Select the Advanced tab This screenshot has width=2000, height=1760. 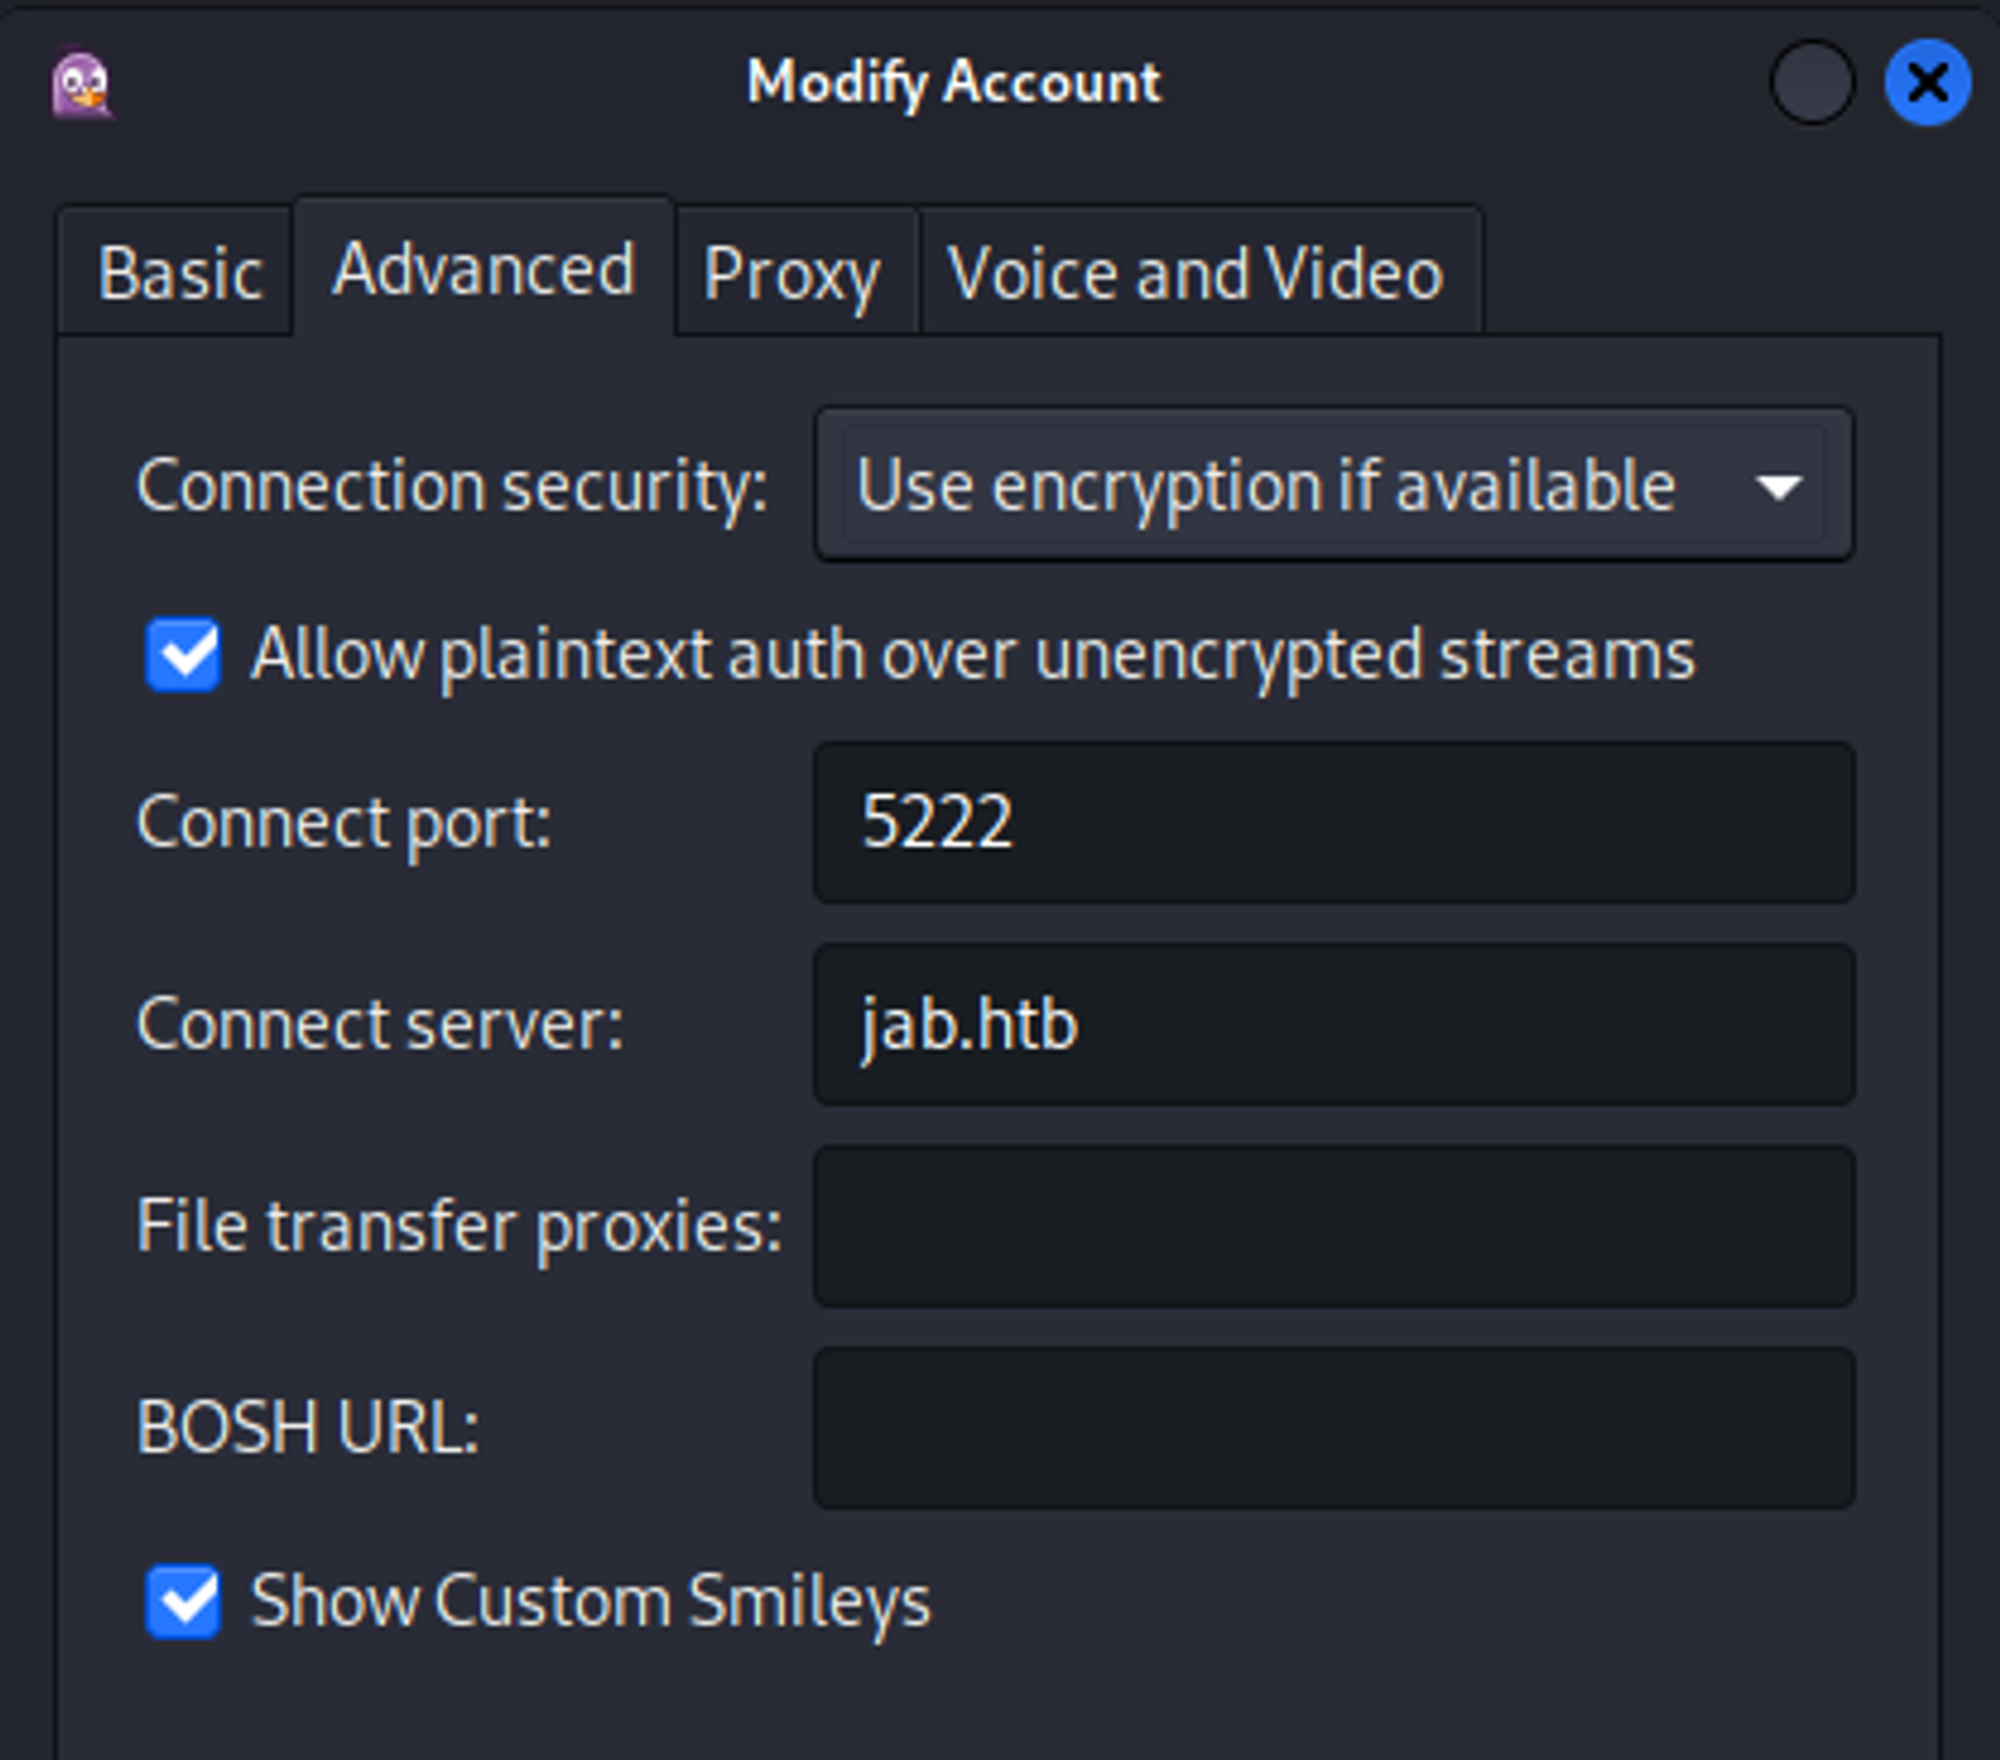tap(483, 269)
